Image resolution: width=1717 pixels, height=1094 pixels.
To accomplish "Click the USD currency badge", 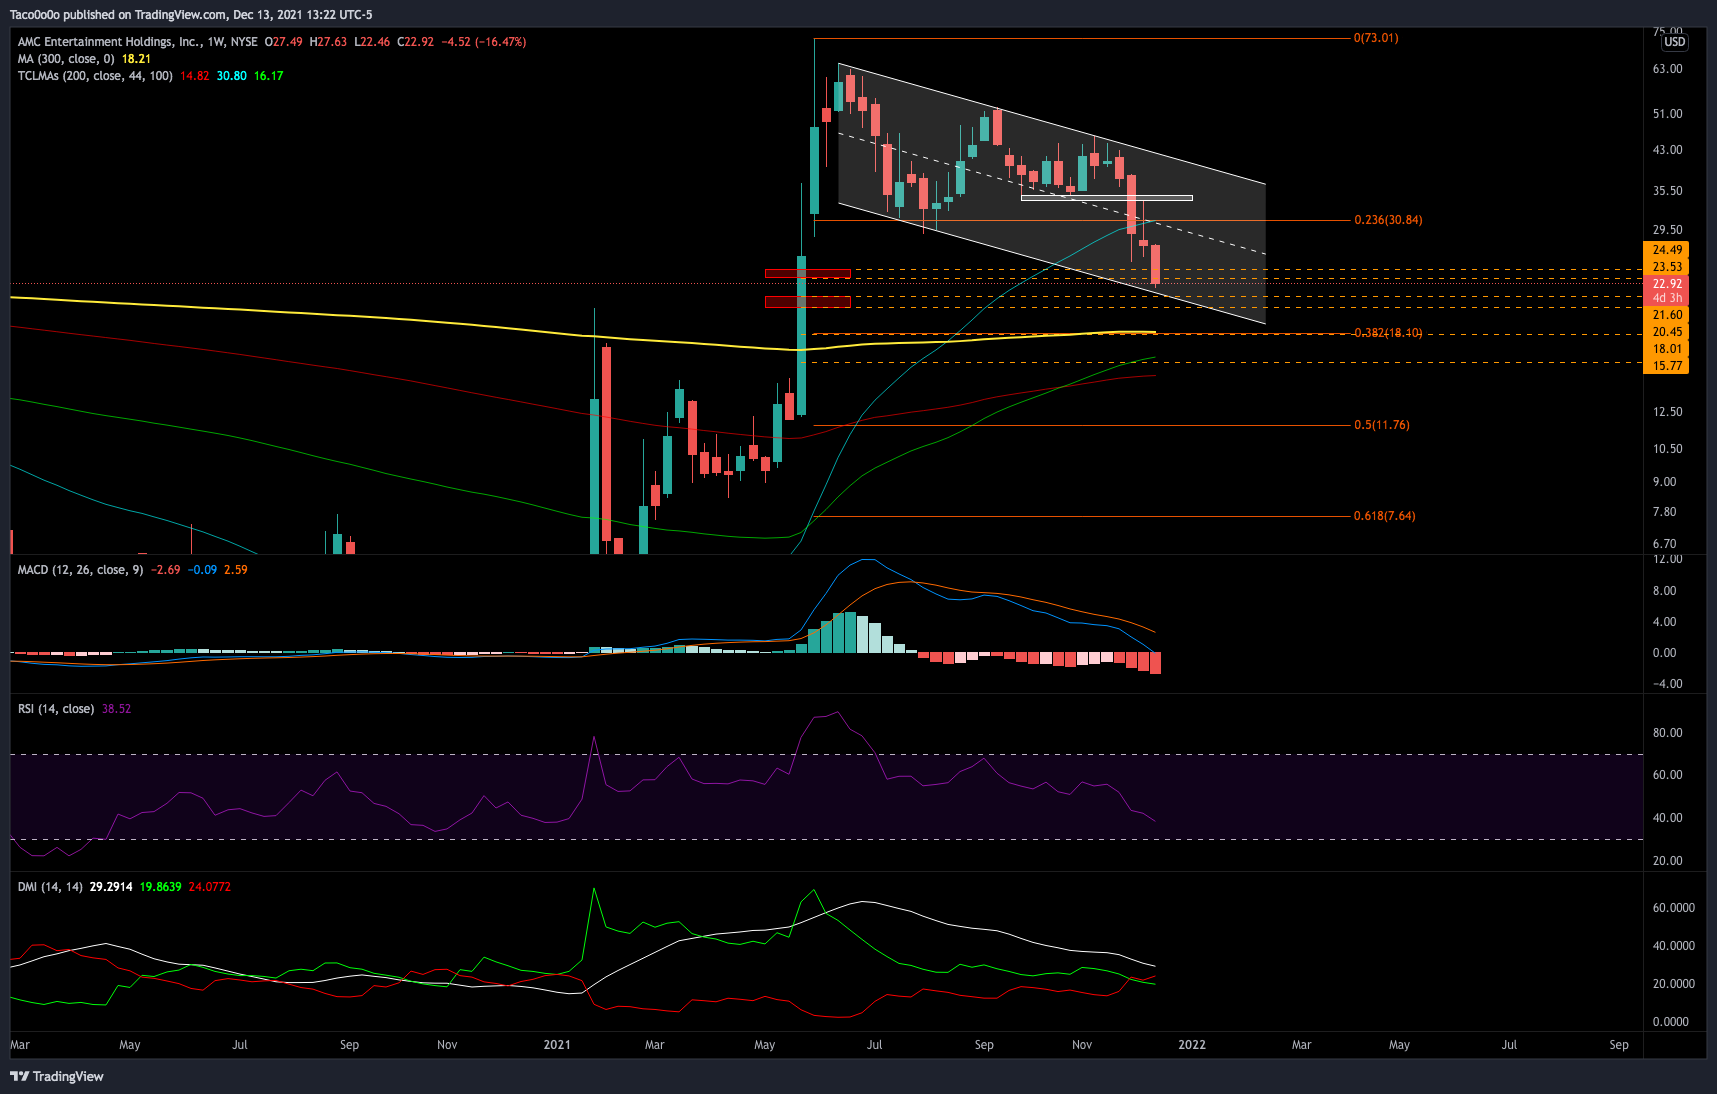I will [x=1674, y=42].
